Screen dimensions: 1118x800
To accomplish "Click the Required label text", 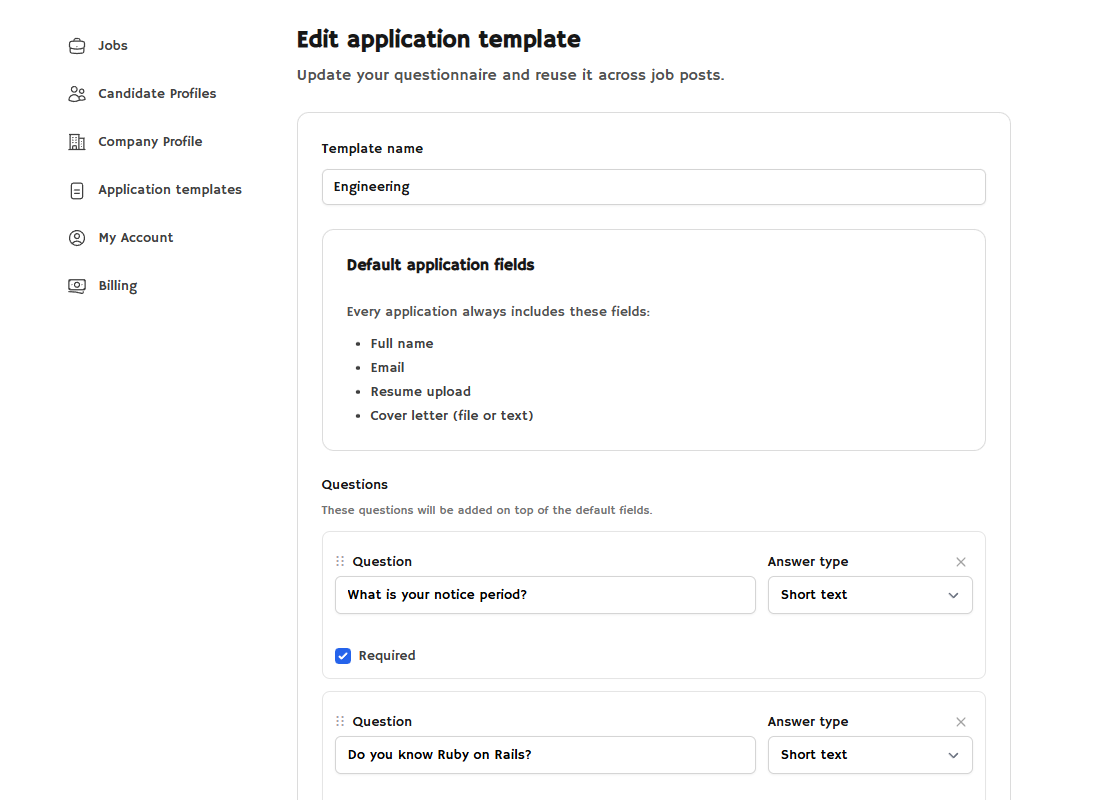I will (388, 655).
